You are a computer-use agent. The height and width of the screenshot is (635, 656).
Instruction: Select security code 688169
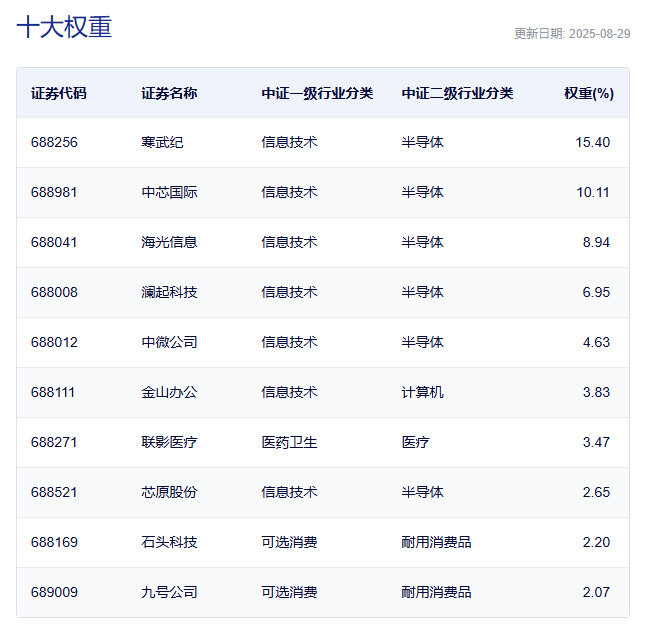point(54,543)
